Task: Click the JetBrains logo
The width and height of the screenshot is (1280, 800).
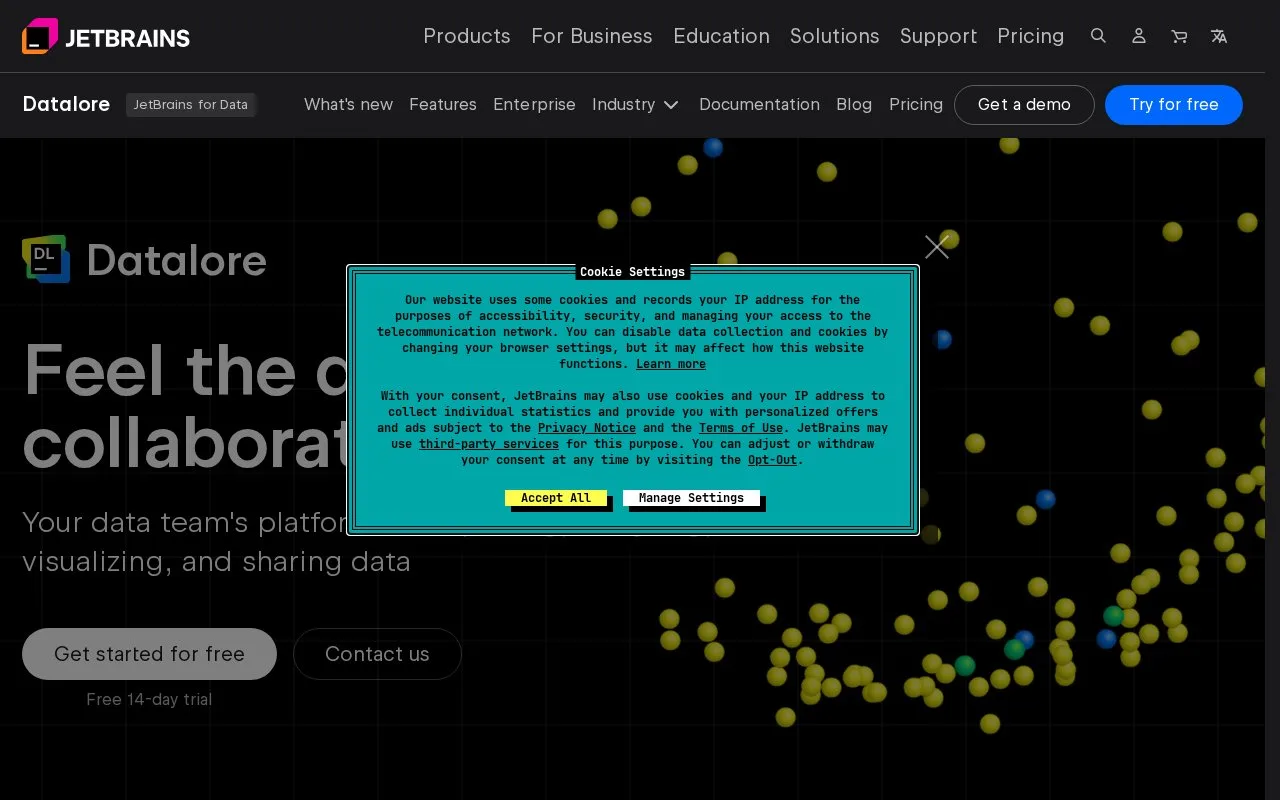Action: (x=106, y=37)
